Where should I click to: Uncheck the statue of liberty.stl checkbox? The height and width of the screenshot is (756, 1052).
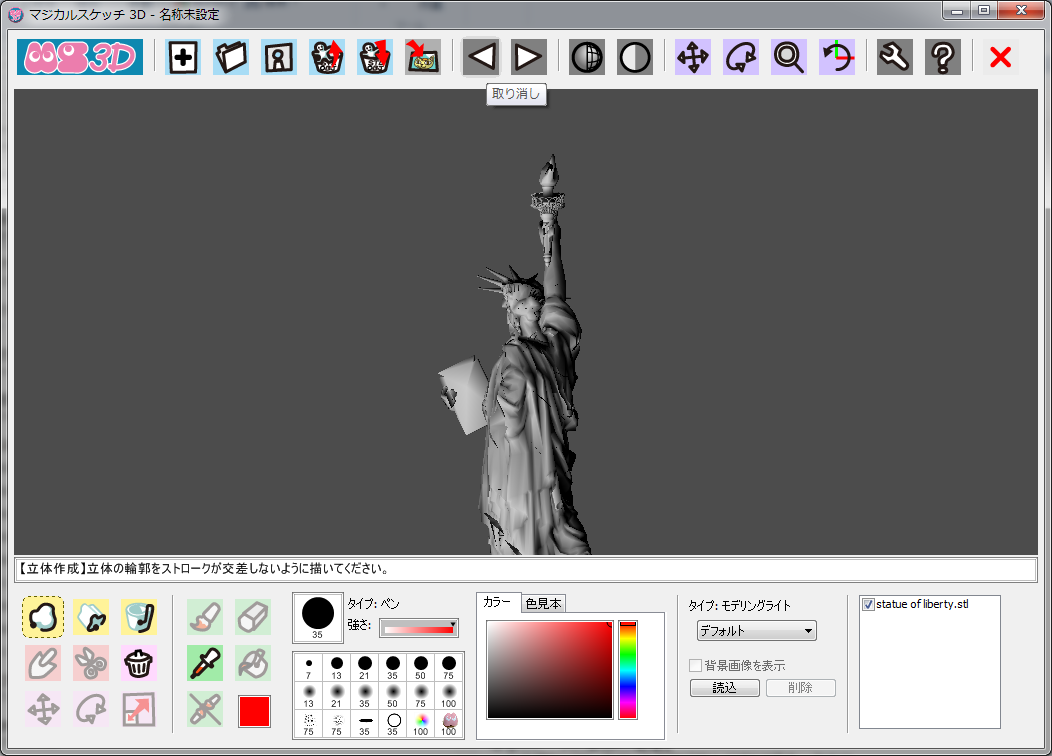tap(868, 605)
